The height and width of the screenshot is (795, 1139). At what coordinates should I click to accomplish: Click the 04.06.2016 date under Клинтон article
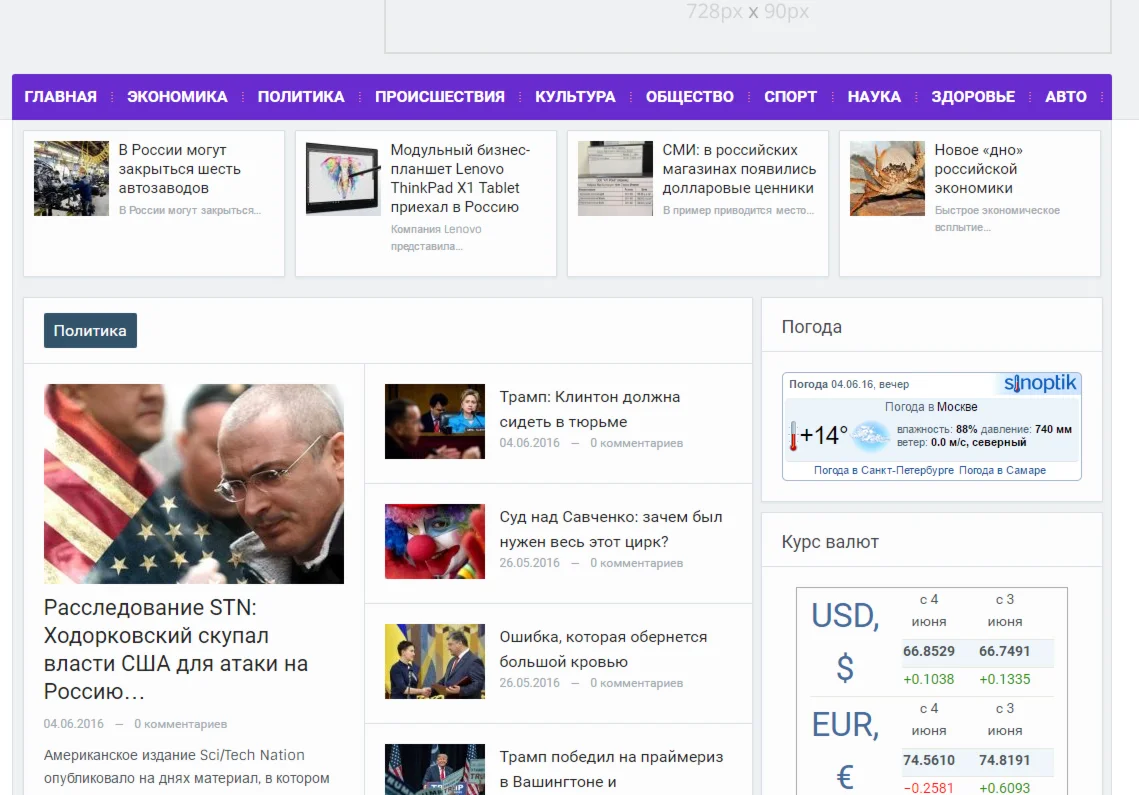point(530,443)
